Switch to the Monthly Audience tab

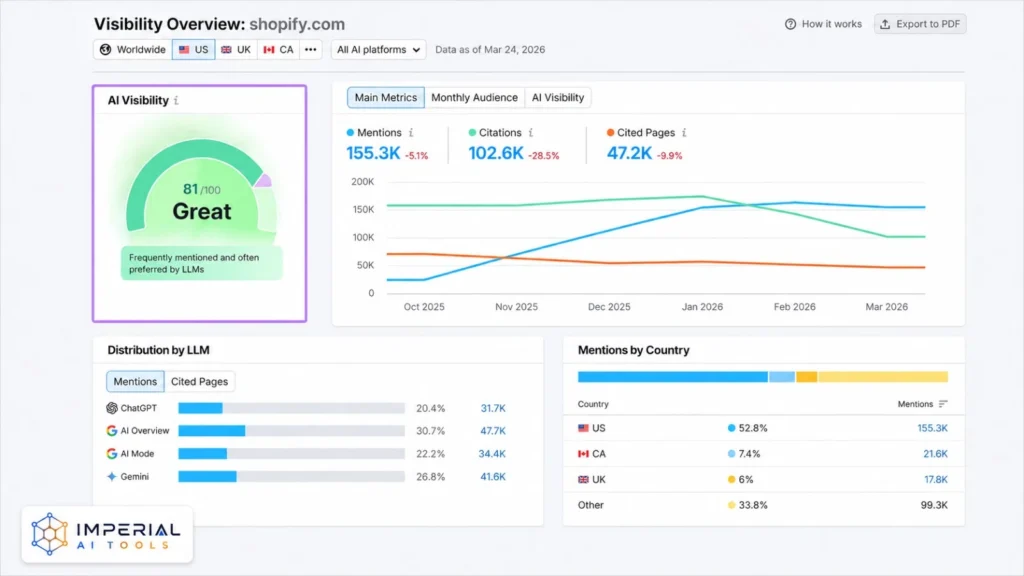click(474, 97)
